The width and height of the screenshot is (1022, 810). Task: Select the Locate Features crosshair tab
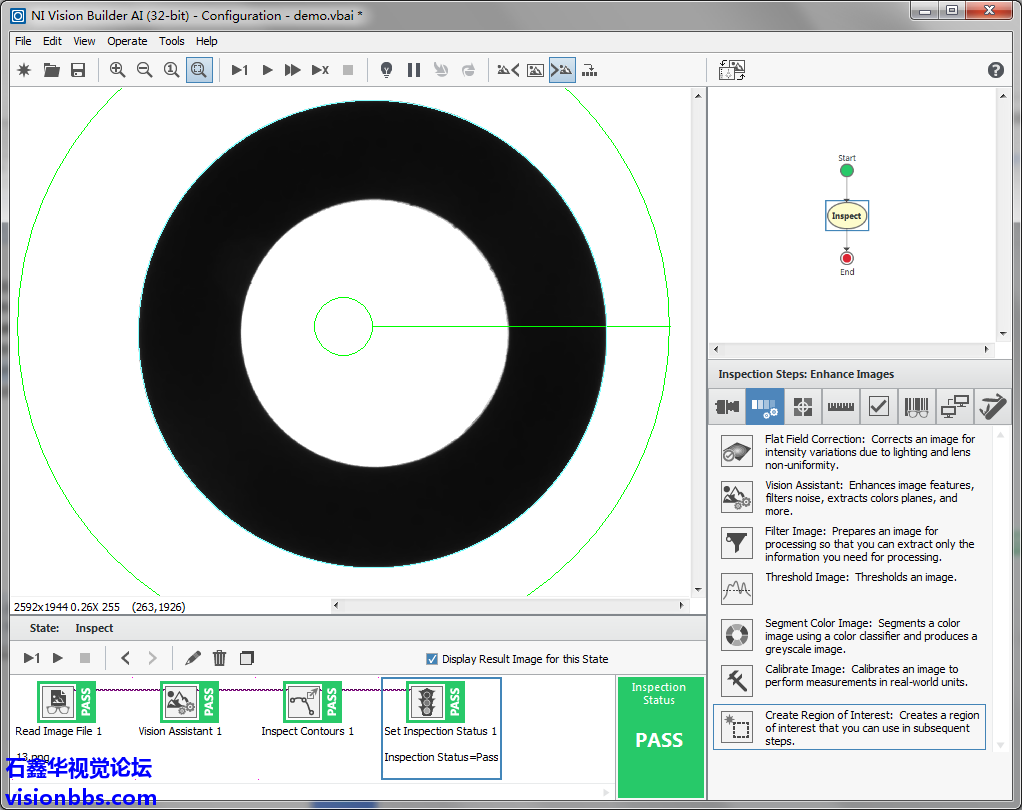802,407
